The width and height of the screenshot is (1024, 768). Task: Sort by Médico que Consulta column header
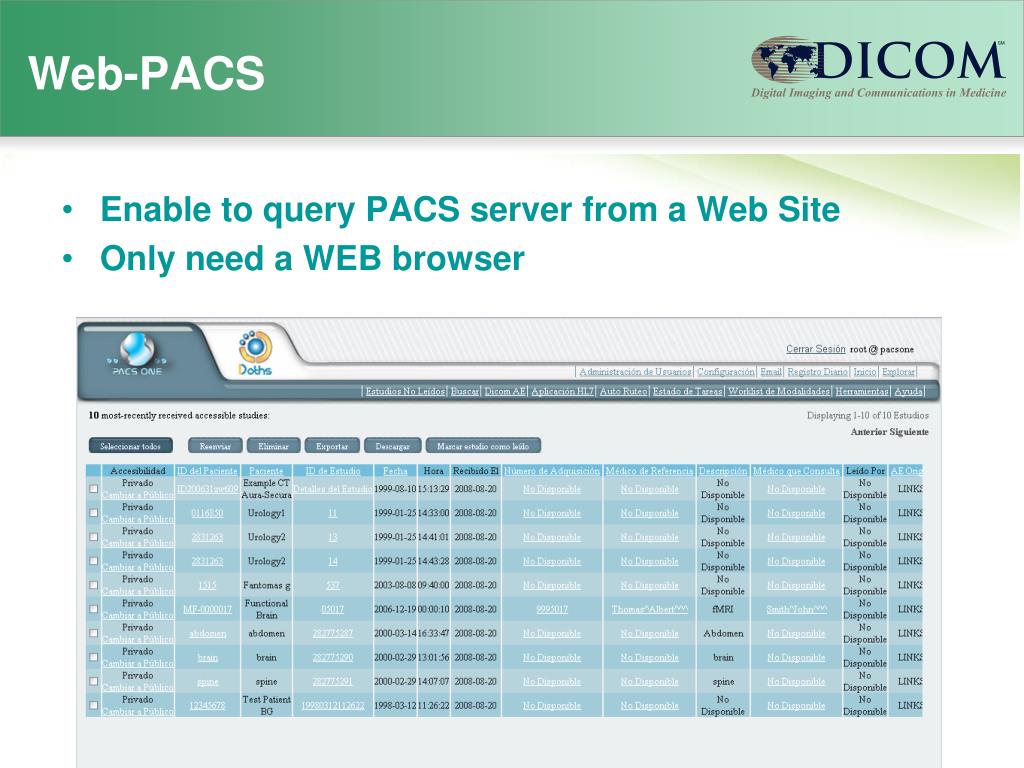tap(795, 471)
